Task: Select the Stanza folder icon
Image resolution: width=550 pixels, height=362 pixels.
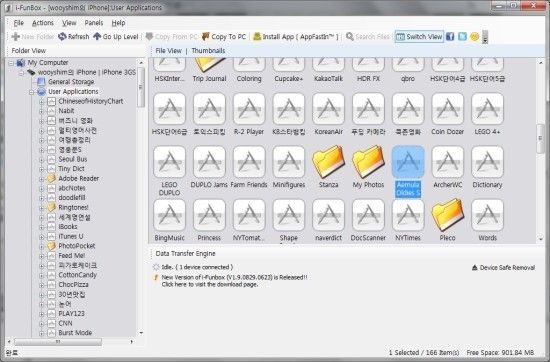Action: 328,162
